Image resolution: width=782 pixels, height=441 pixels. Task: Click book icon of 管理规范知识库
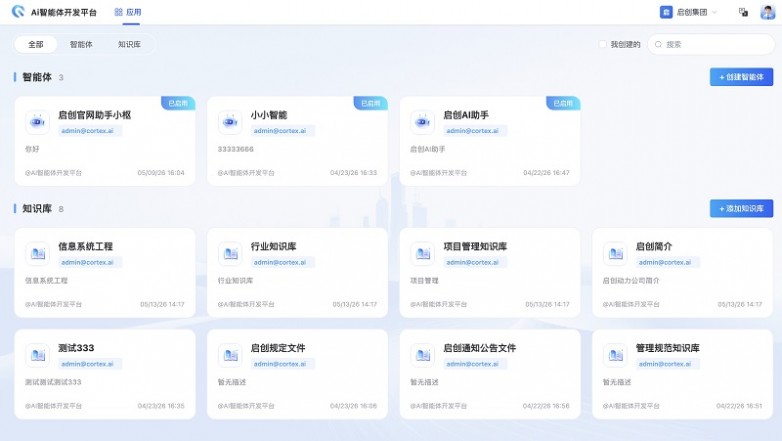(x=615, y=355)
